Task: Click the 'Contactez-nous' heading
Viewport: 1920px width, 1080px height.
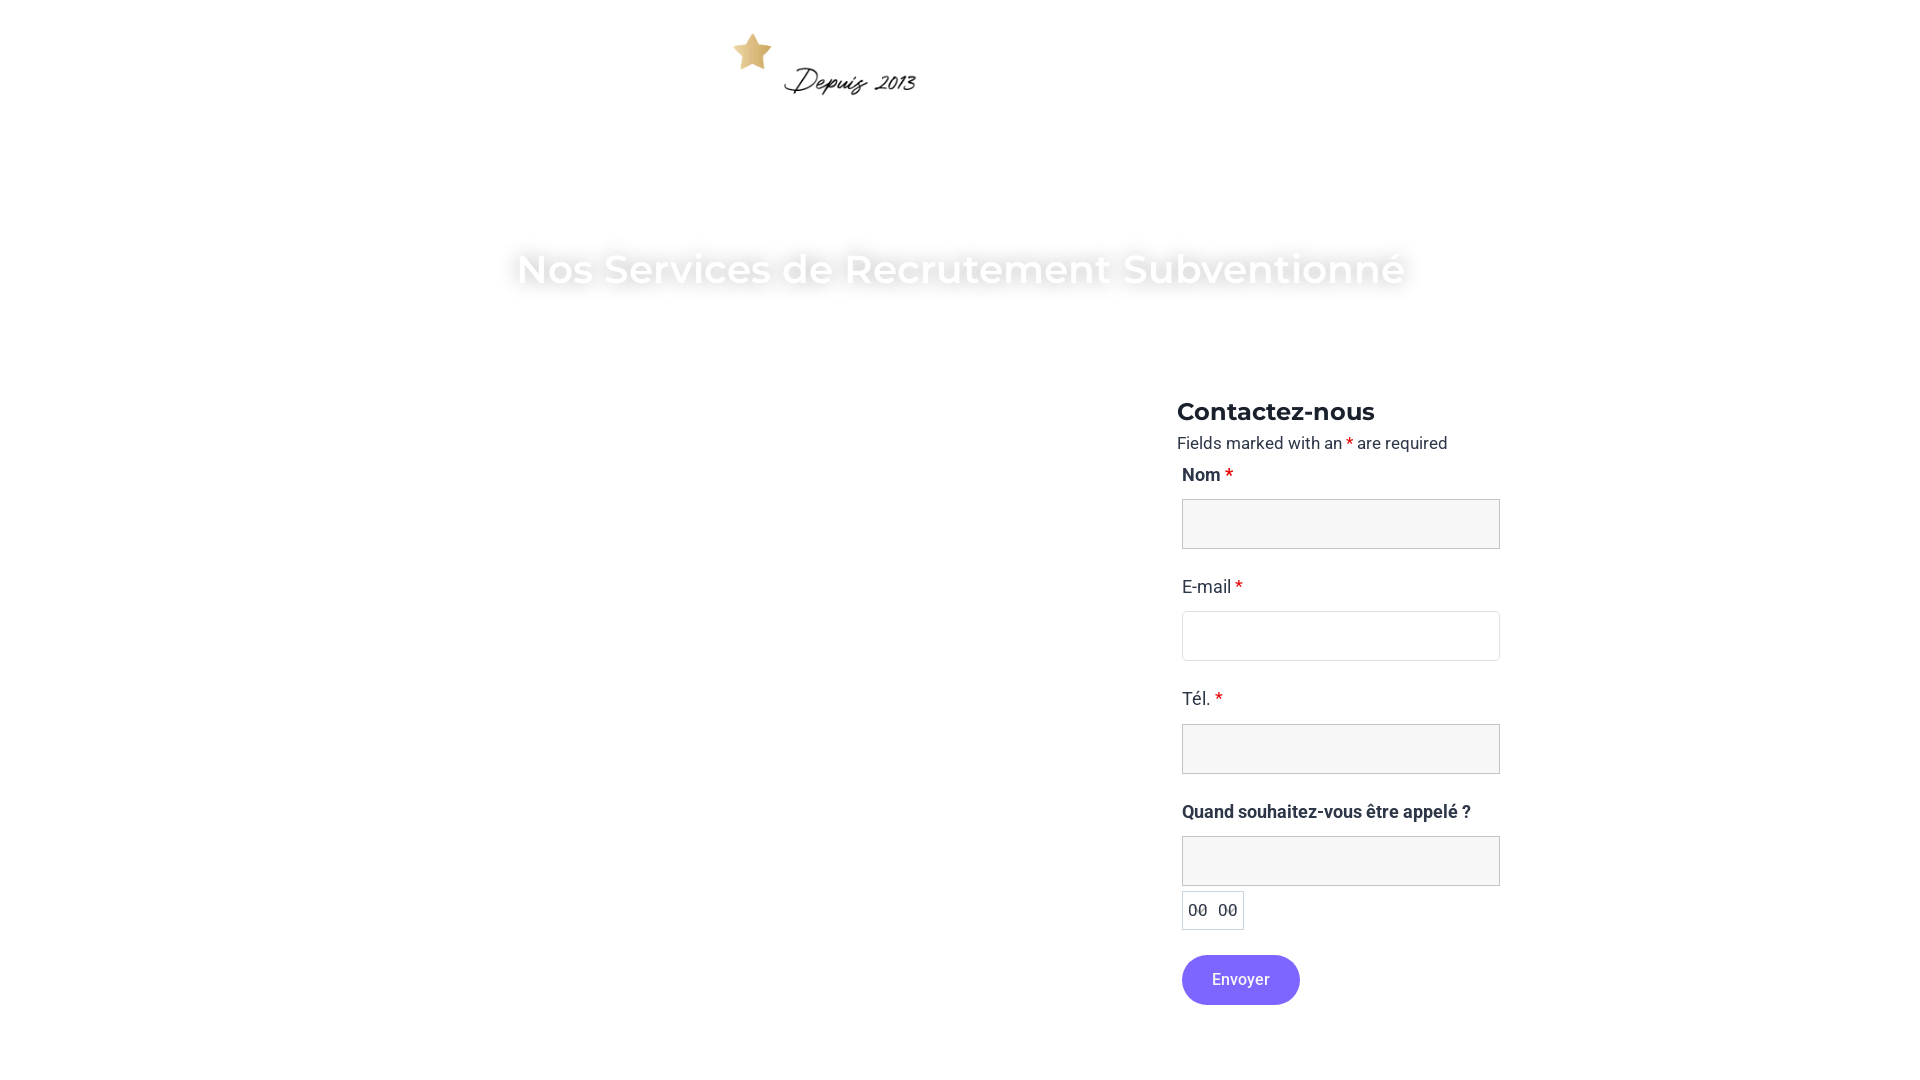Action: click(x=1275, y=411)
